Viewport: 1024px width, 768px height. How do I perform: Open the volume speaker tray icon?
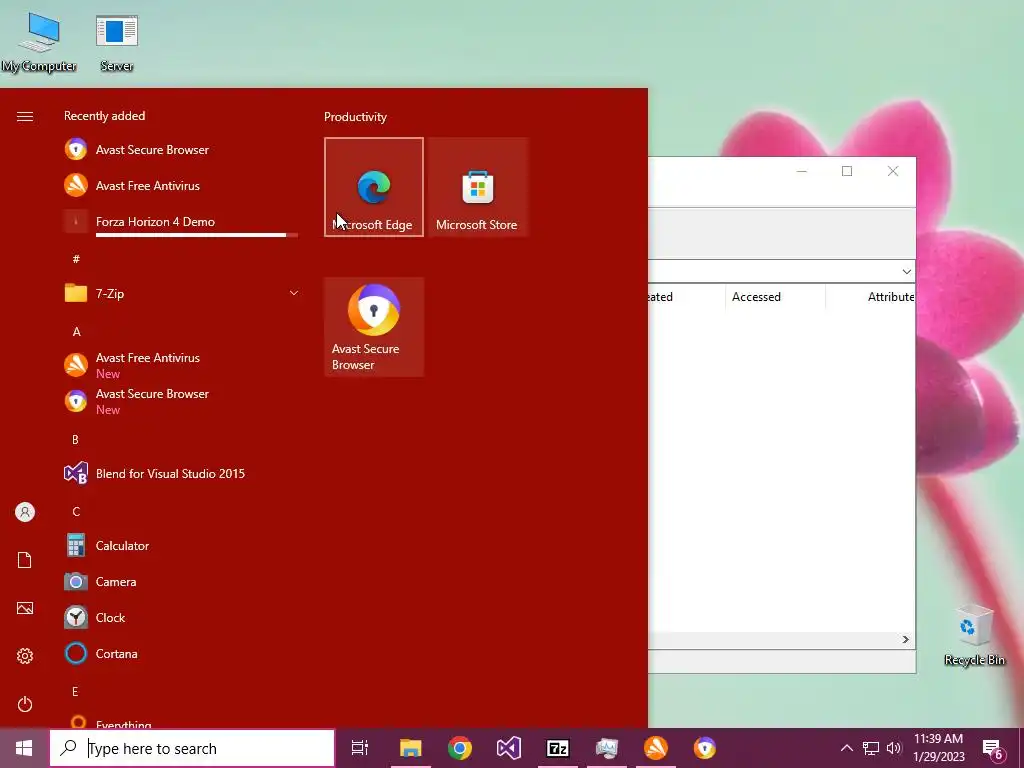pyautogui.click(x=894, y=748)
